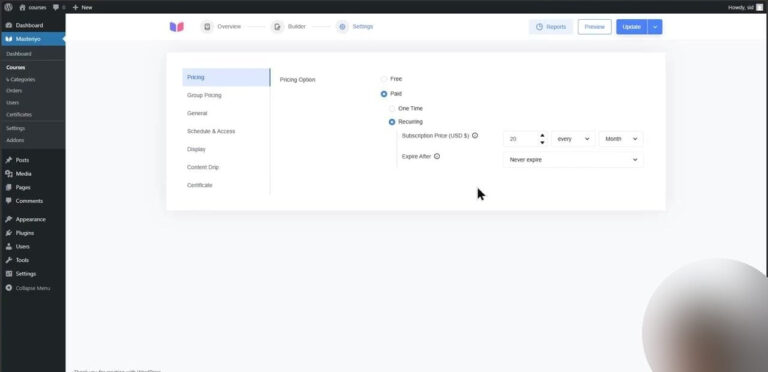Screen dimensions: 768x372
Task: Click the Settings icon in main sidebar
Action: click(x=9, y=274)
